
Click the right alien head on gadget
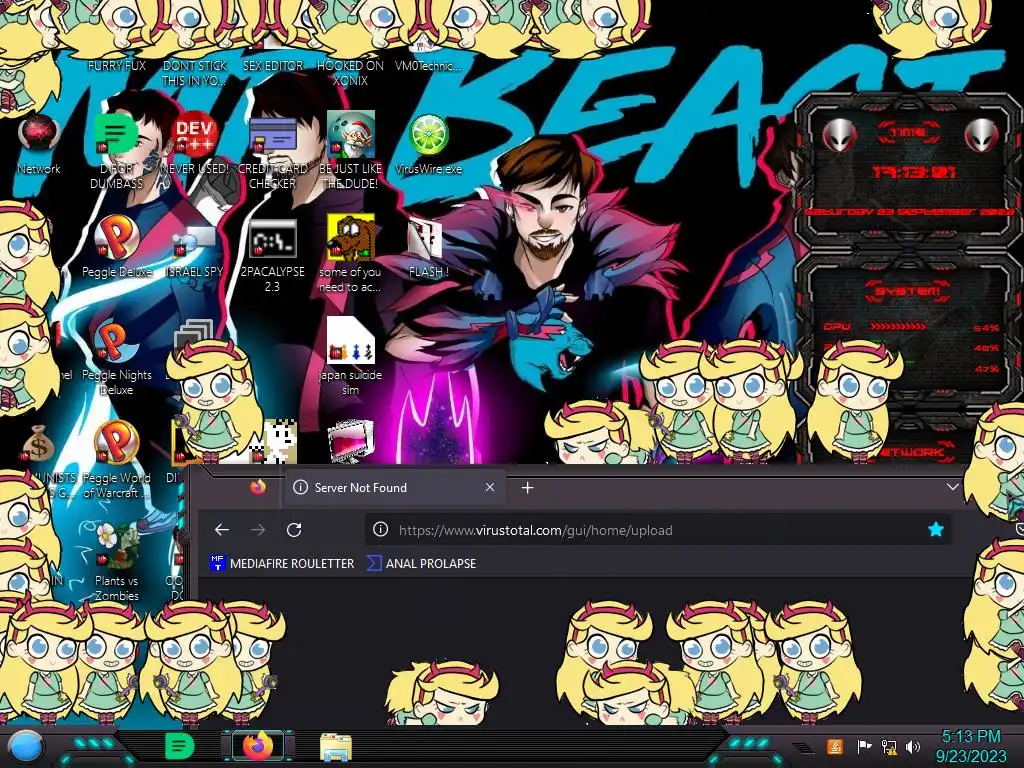[982, 135]
